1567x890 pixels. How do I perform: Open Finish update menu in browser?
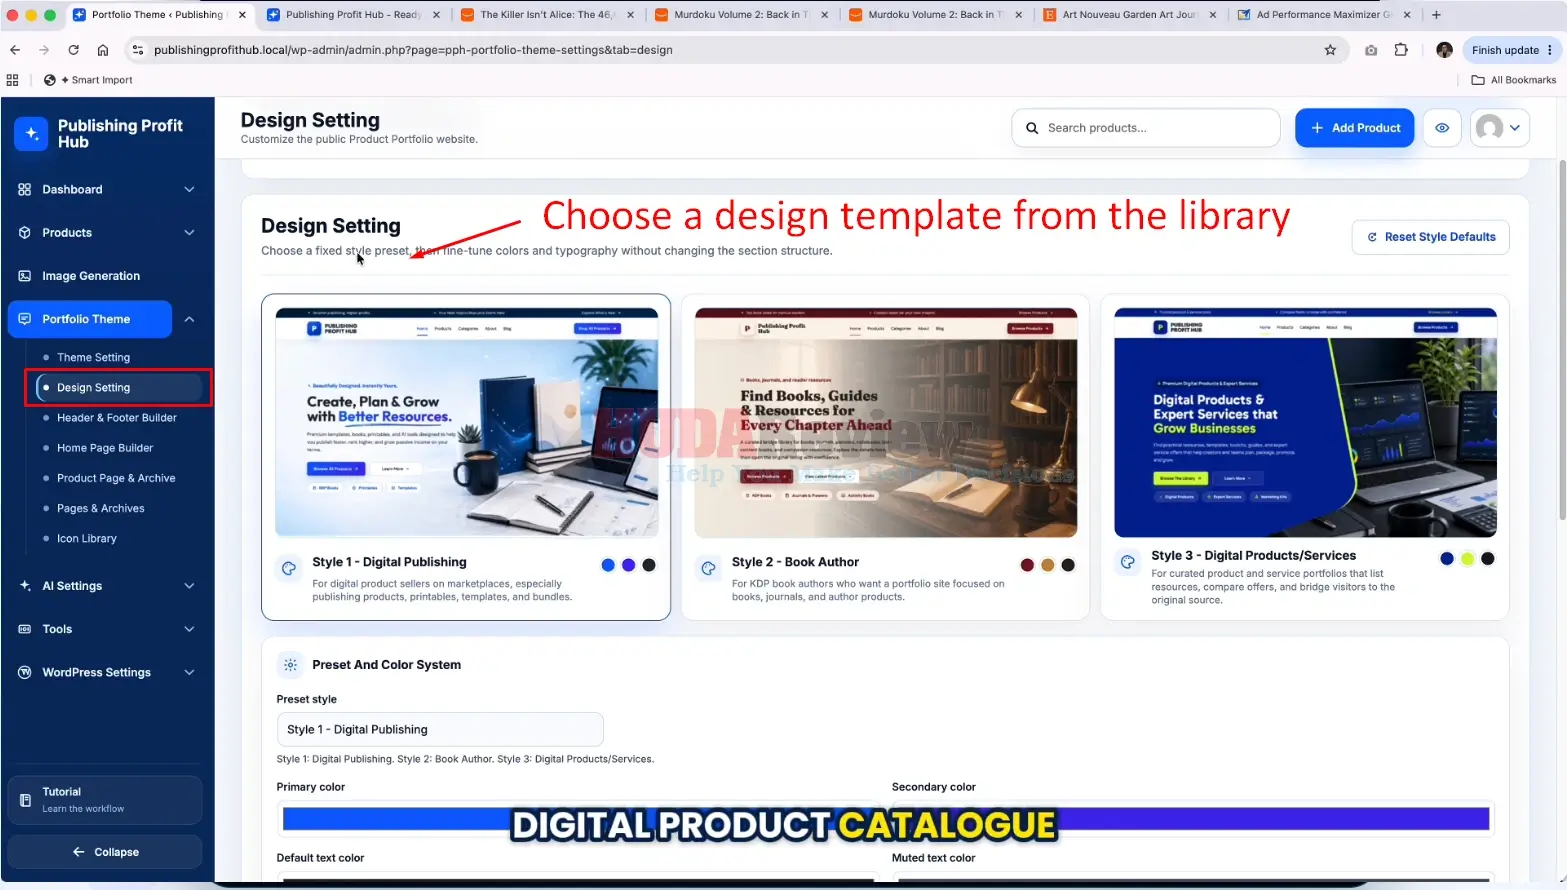1511,50
